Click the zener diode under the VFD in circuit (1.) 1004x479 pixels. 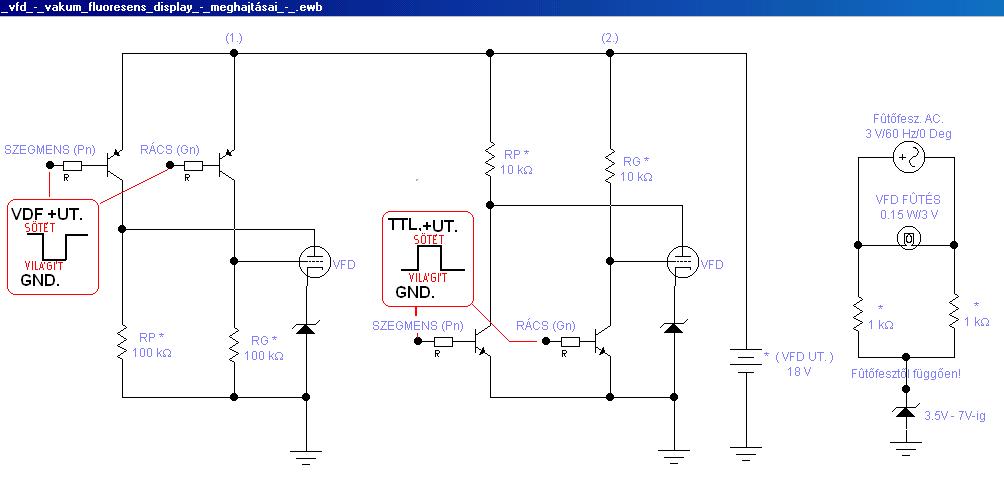tap(304, 328)
